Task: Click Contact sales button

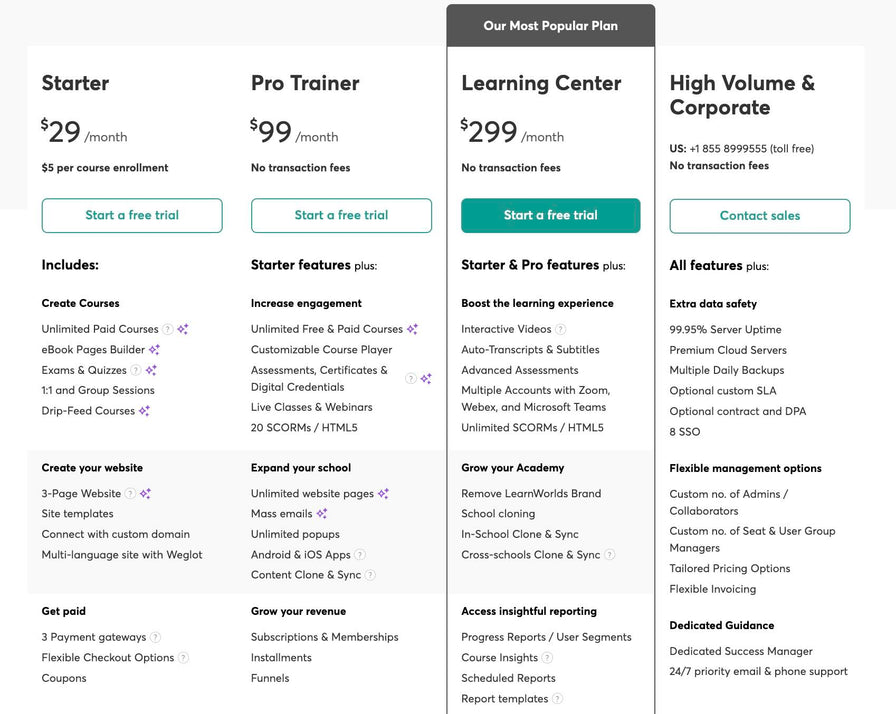Action: tap(759, 216)
